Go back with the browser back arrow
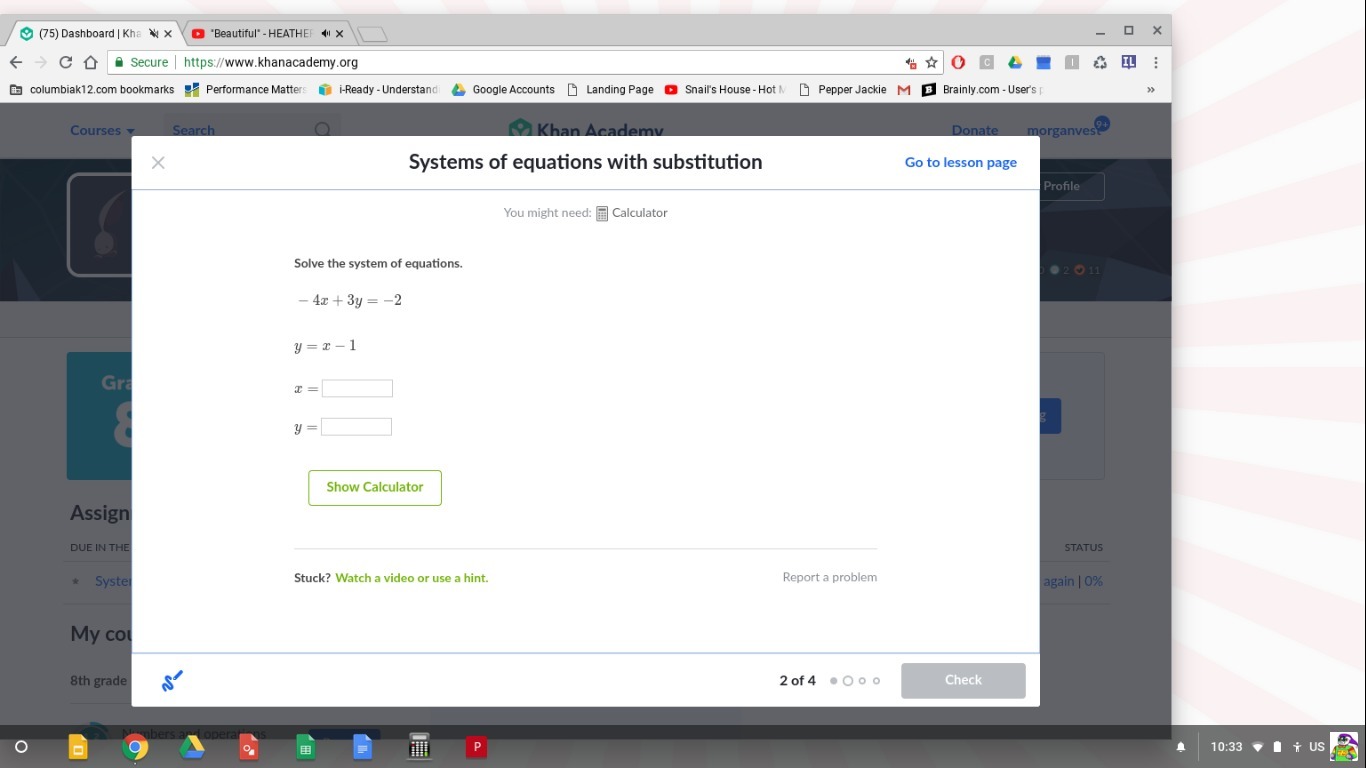Image resolution: width=1366 pixels, height=768 pixels. pyautogui.click(x=16, y=62)
